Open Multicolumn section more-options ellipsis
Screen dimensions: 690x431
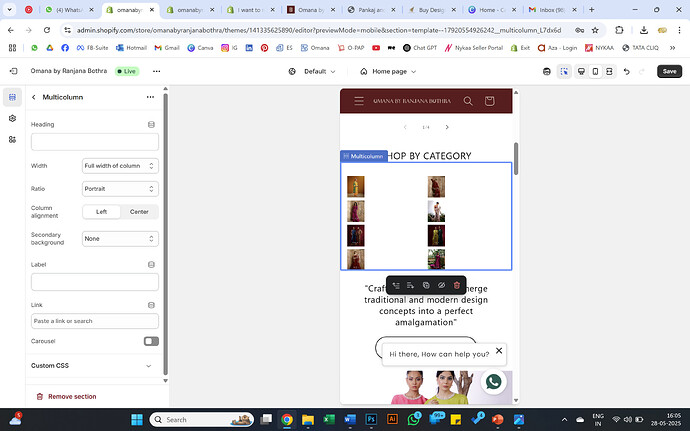pos(150,97)
